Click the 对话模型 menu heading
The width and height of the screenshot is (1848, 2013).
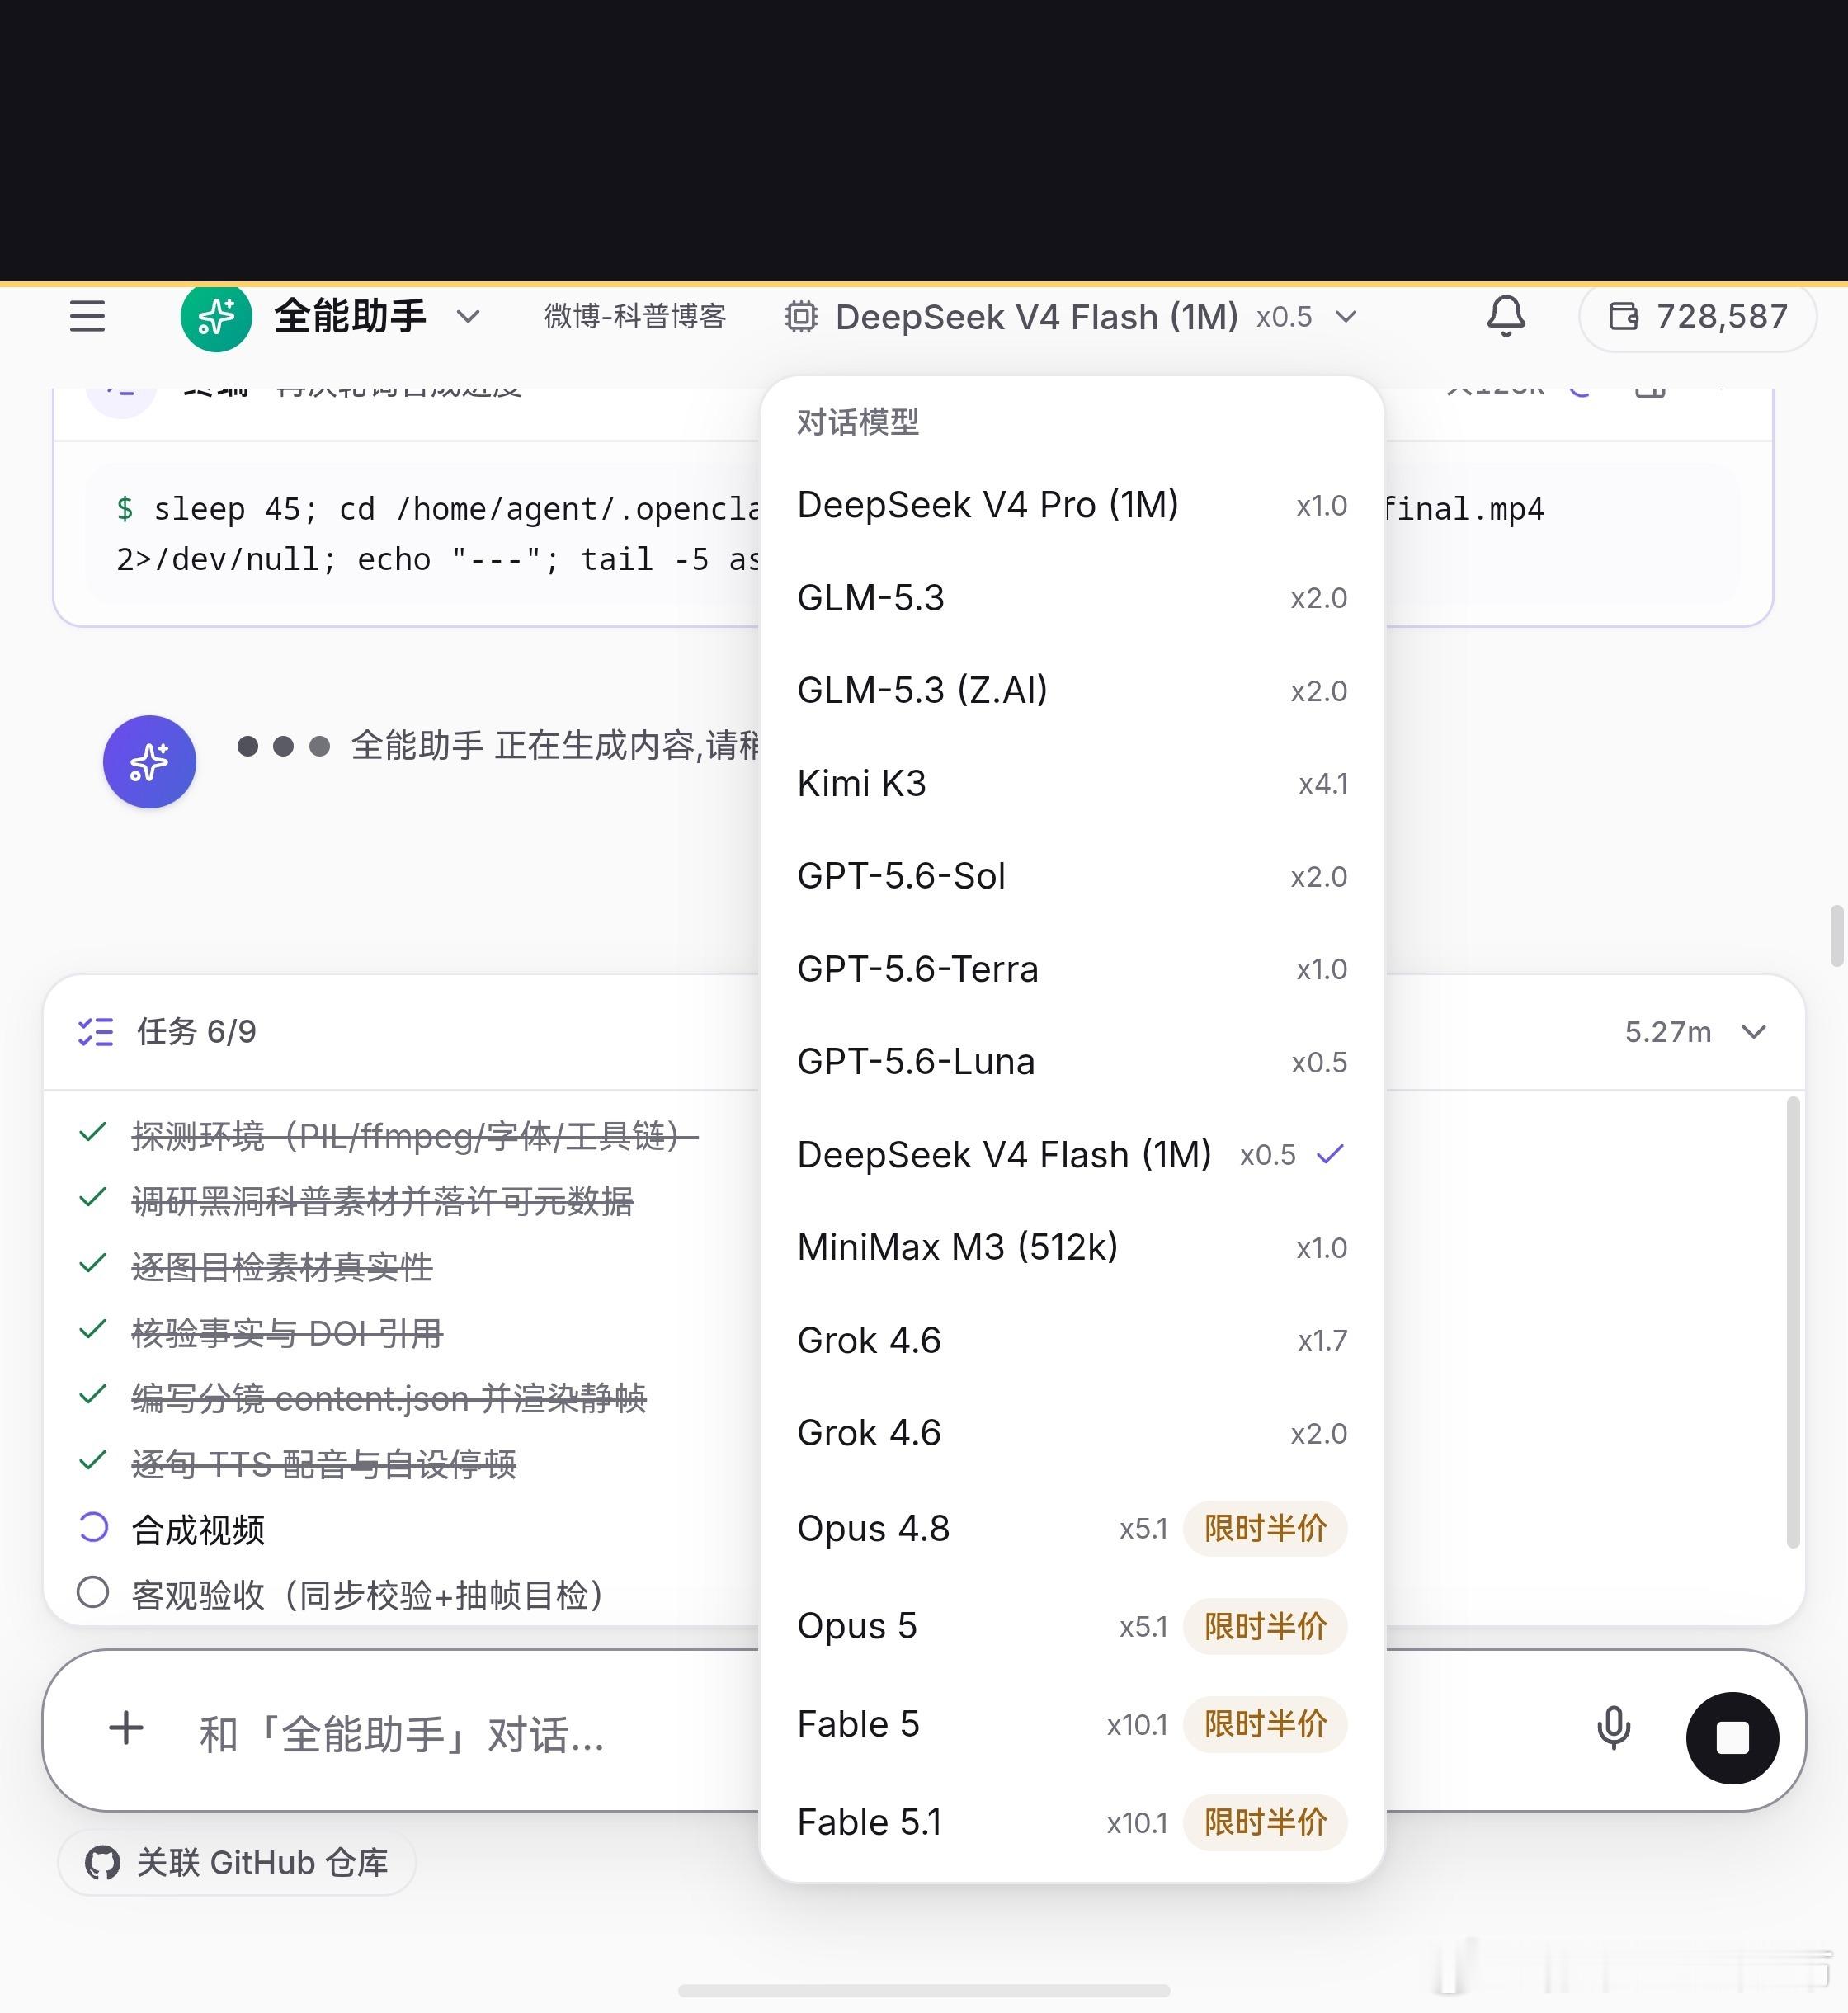click(x=858, y=422)
